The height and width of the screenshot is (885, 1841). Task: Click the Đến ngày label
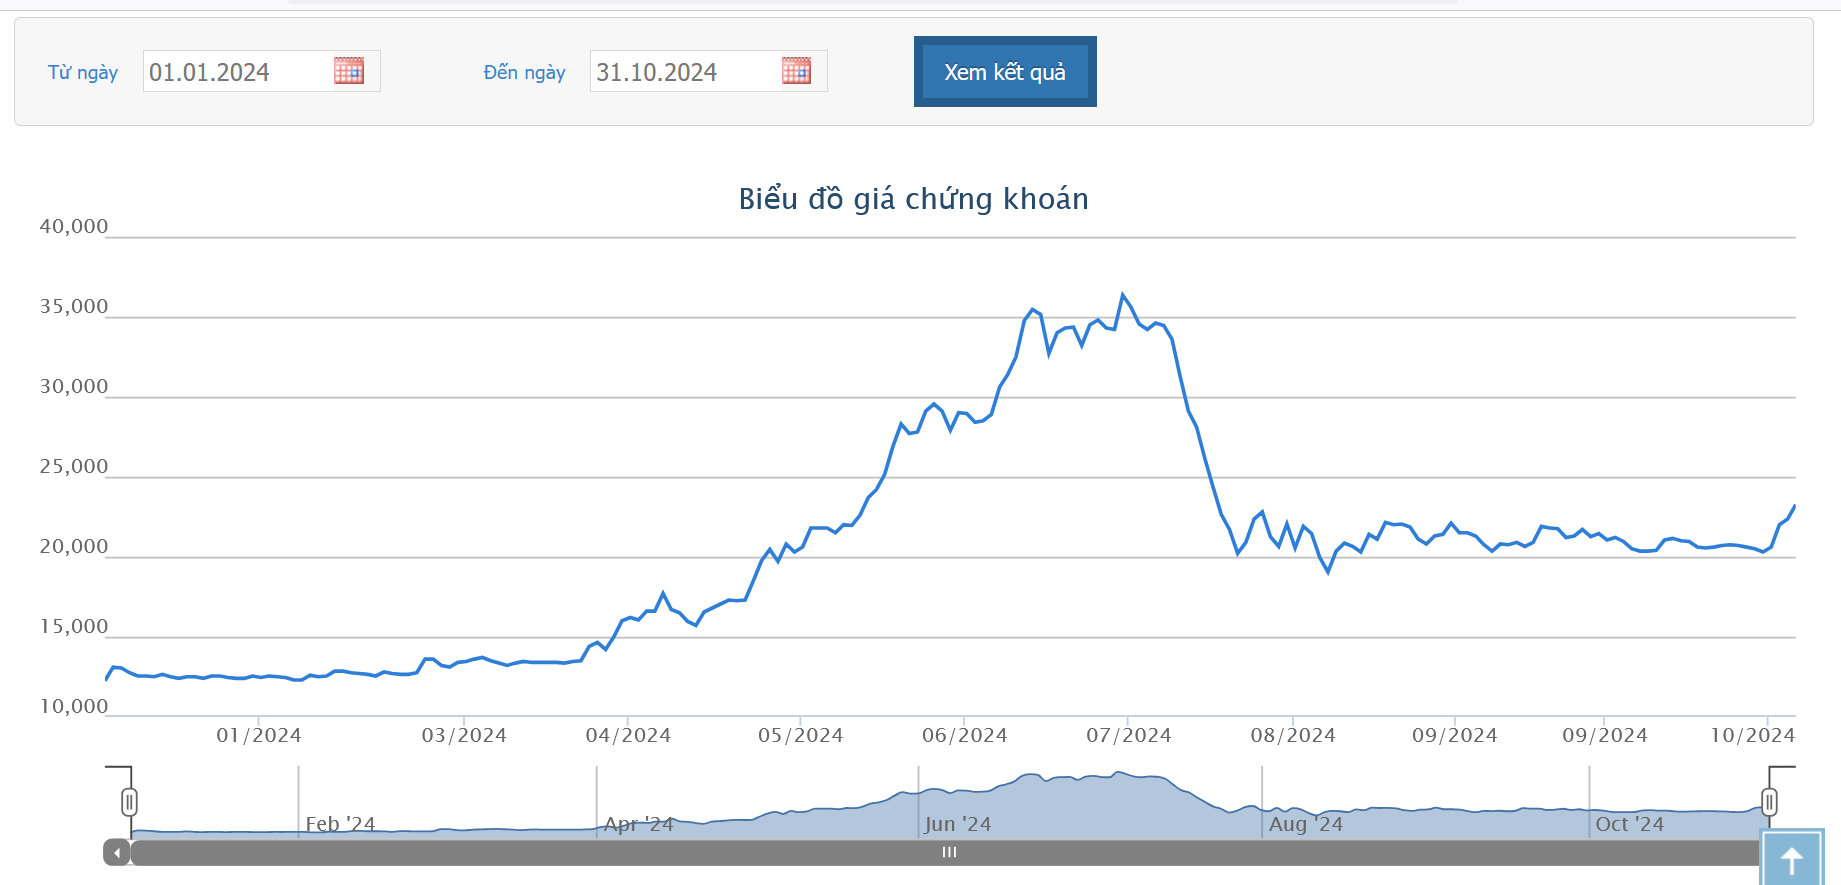click(x=524, y=73)
